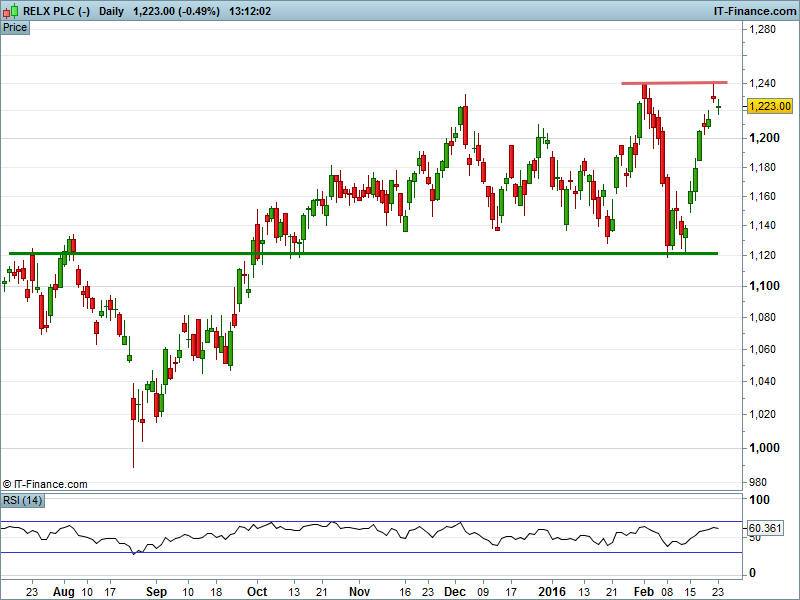Click the 1,000 price axis label
This screenshot has width=800, height=600.
click(x=764, y=447)
